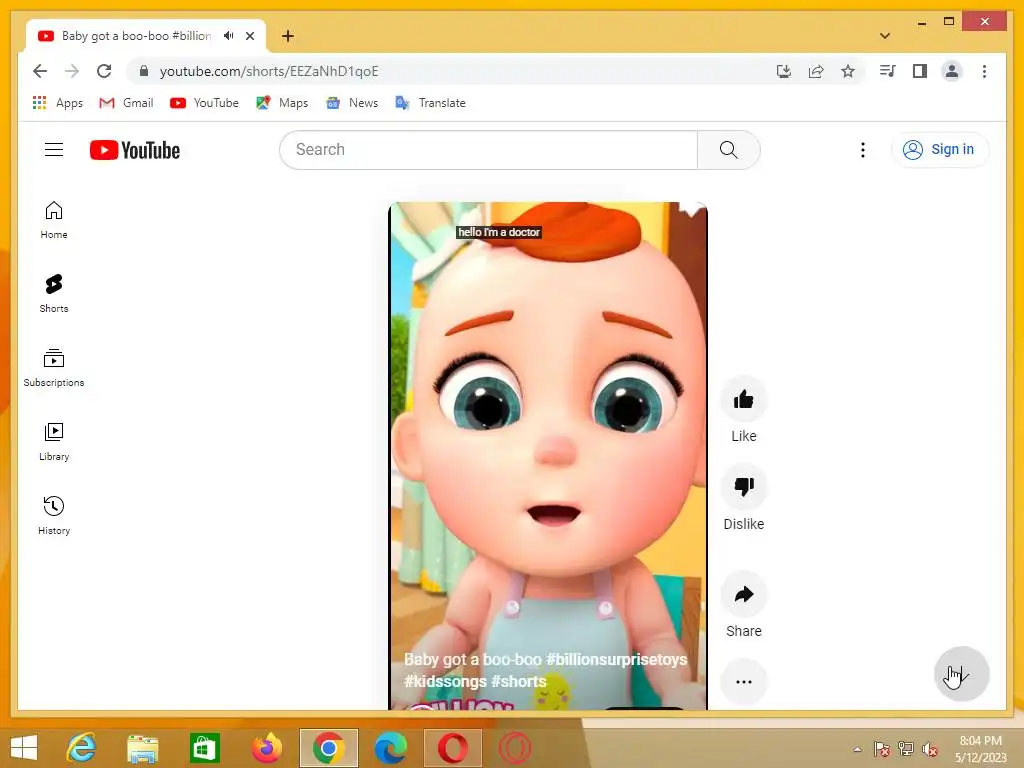Open News bookmark

[353, 103]
